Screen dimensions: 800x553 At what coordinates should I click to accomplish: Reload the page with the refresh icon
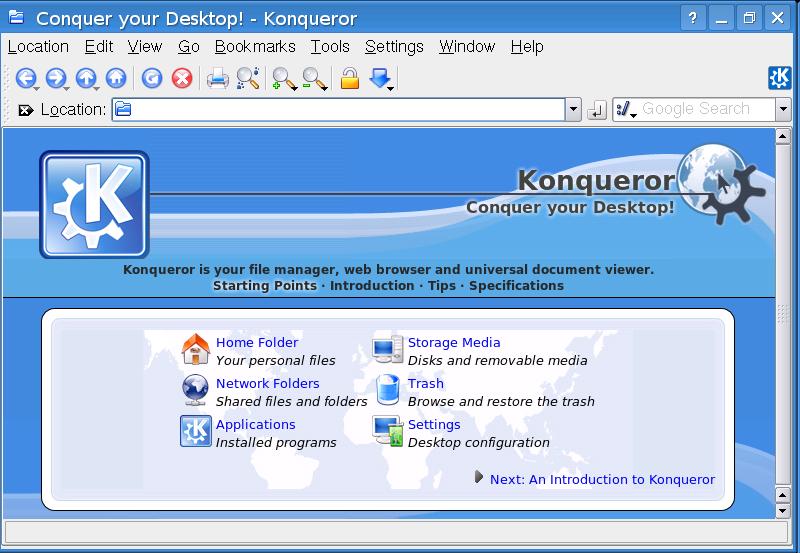(152, 78)
